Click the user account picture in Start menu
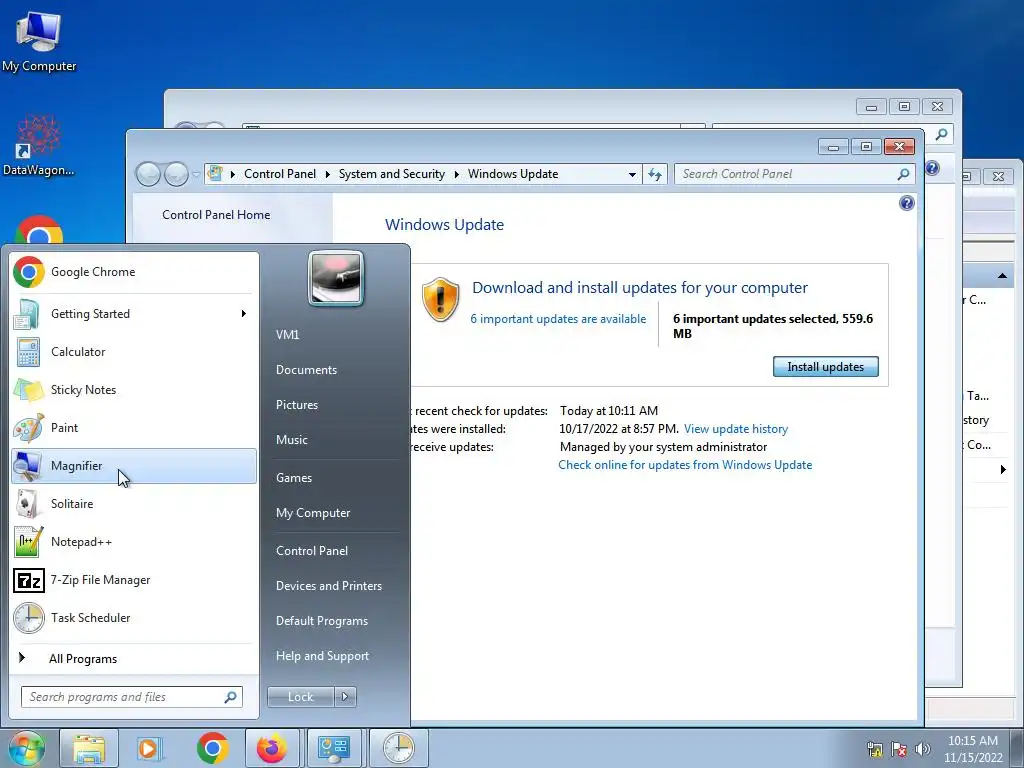 point(336,278)
